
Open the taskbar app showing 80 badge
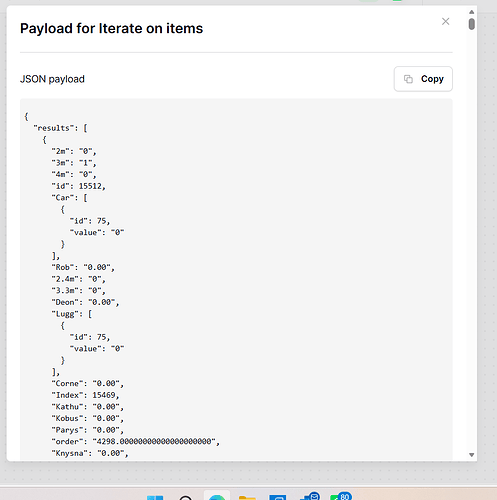click(x=341, y=496)
